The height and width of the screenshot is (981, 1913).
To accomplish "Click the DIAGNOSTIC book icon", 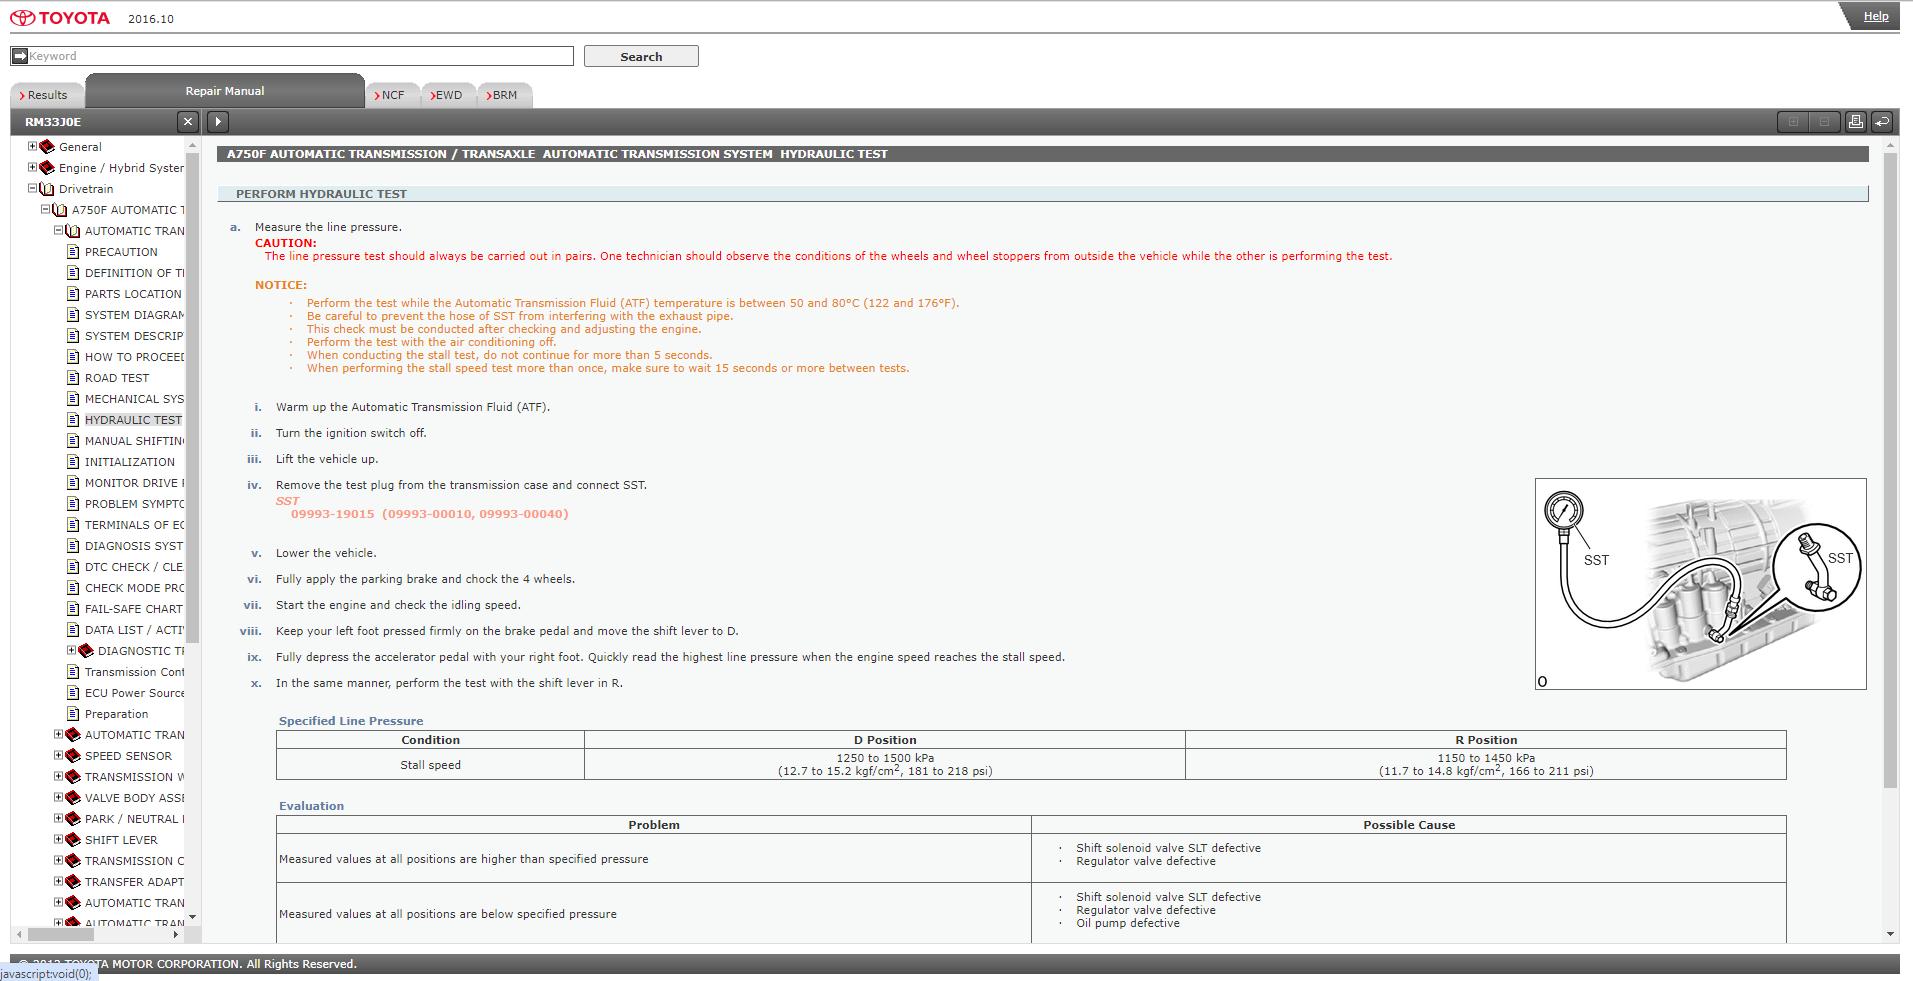I will coord(86,651).
